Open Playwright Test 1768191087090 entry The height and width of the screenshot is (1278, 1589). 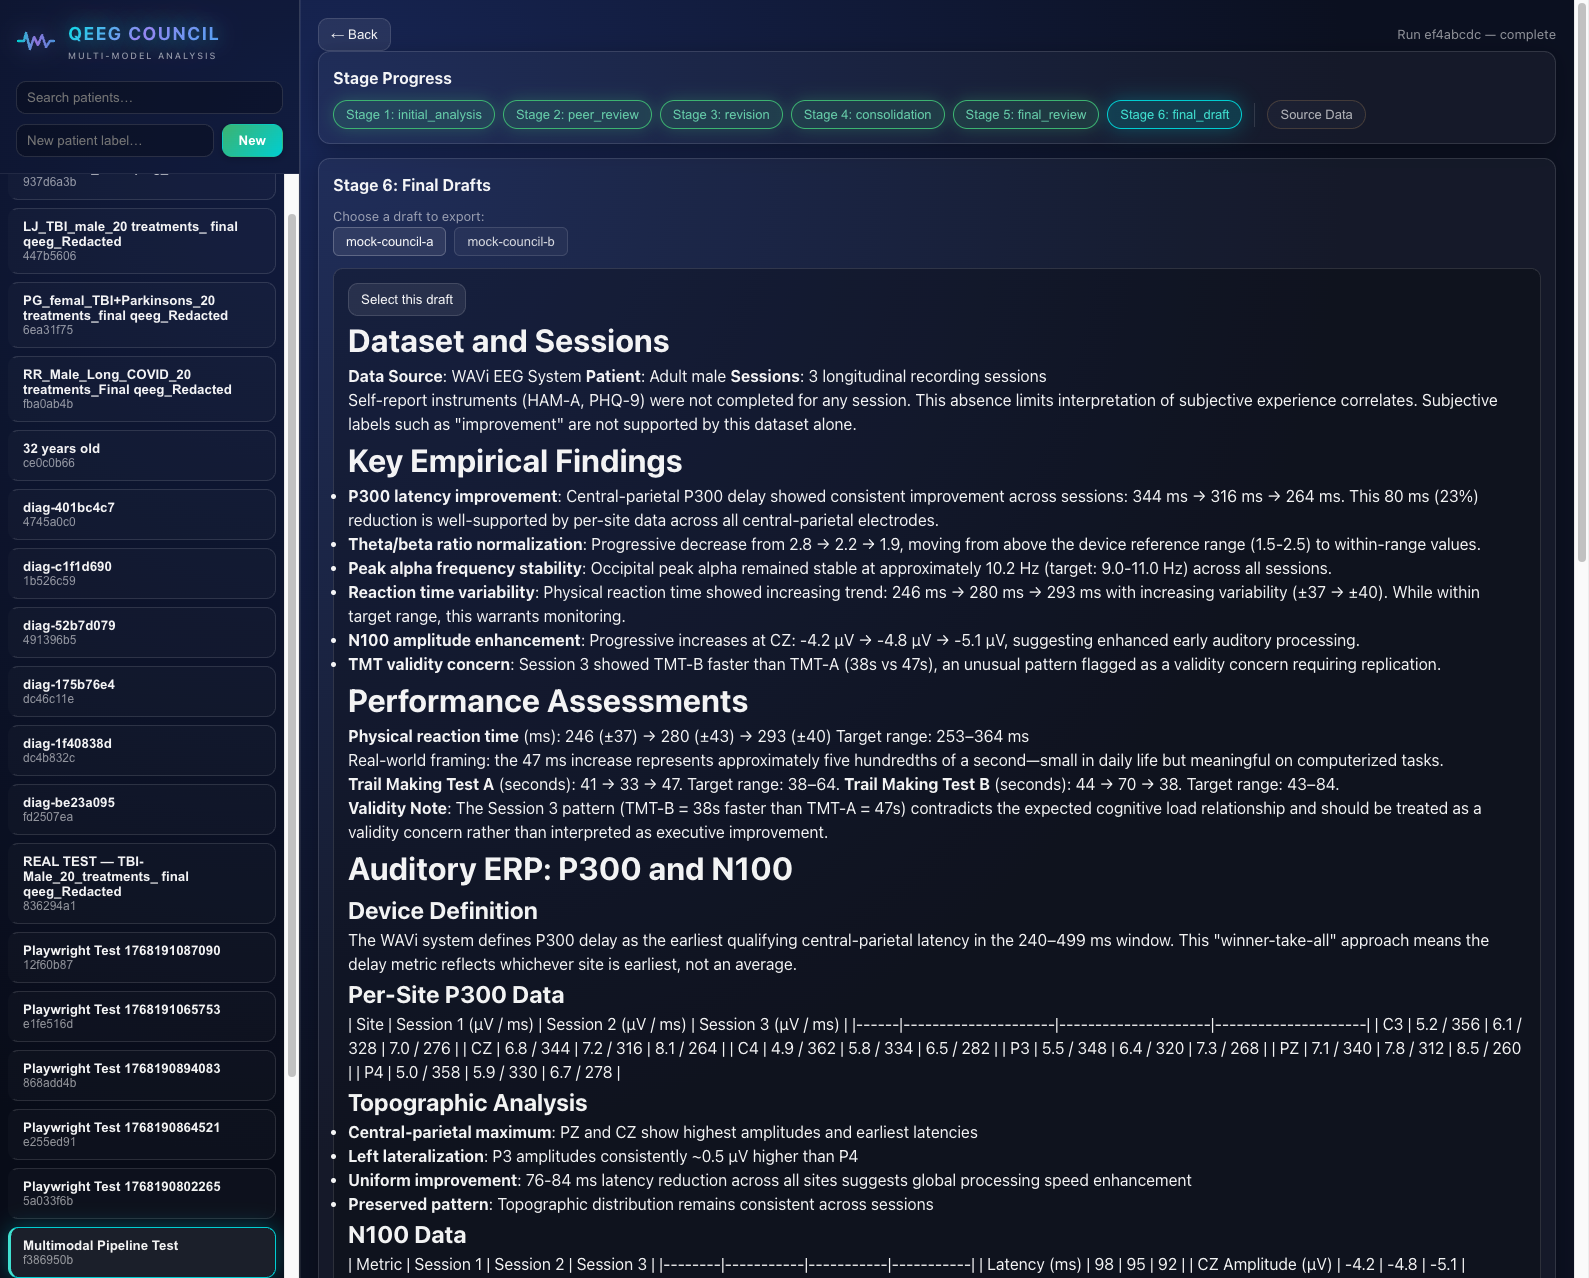point(142,957)
